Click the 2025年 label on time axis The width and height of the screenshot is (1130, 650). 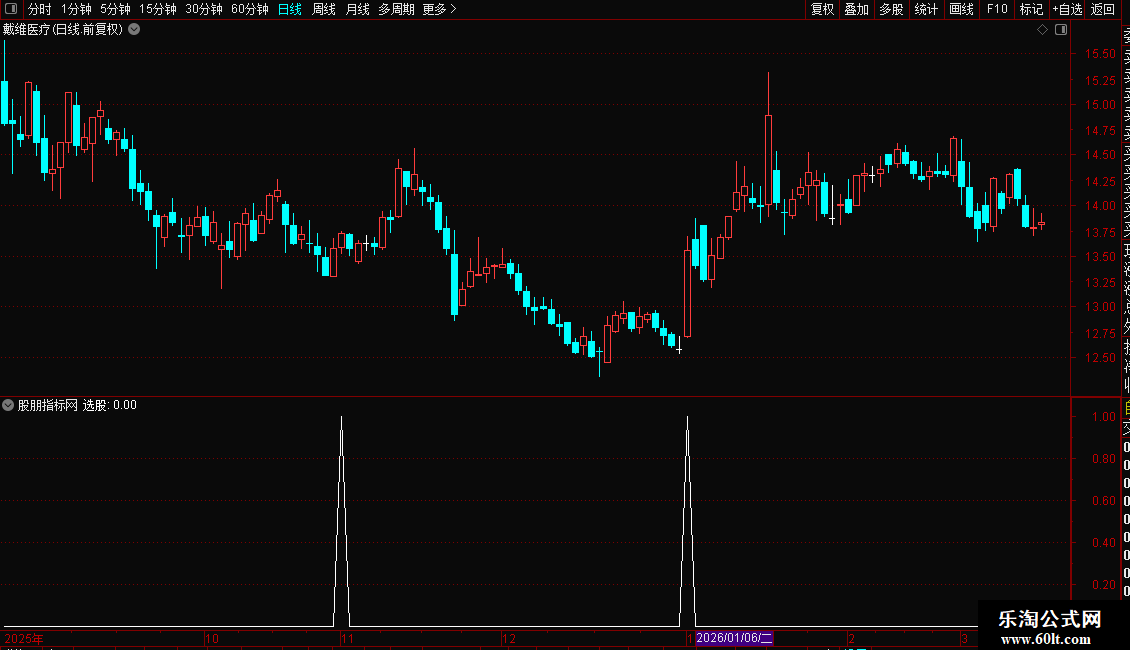click(x=24, y=638)
